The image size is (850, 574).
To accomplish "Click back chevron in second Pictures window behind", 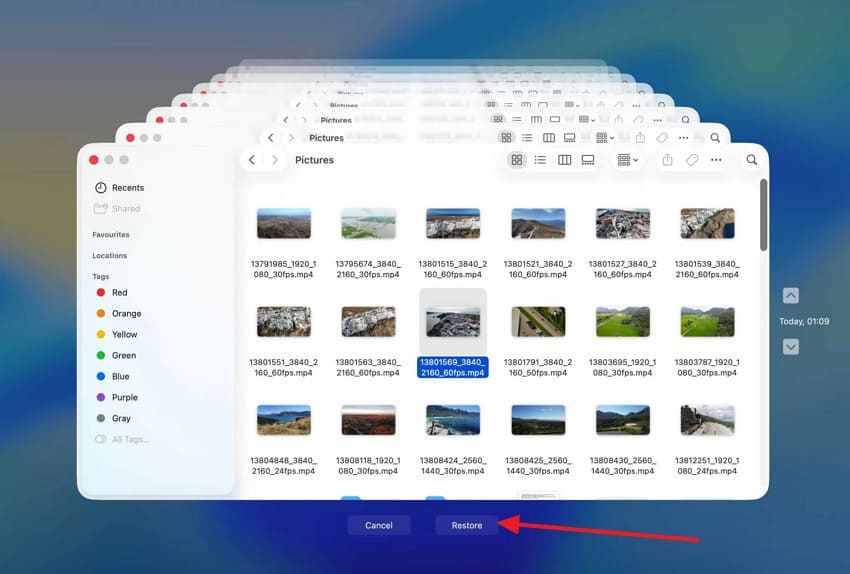I will pos(271,138).
